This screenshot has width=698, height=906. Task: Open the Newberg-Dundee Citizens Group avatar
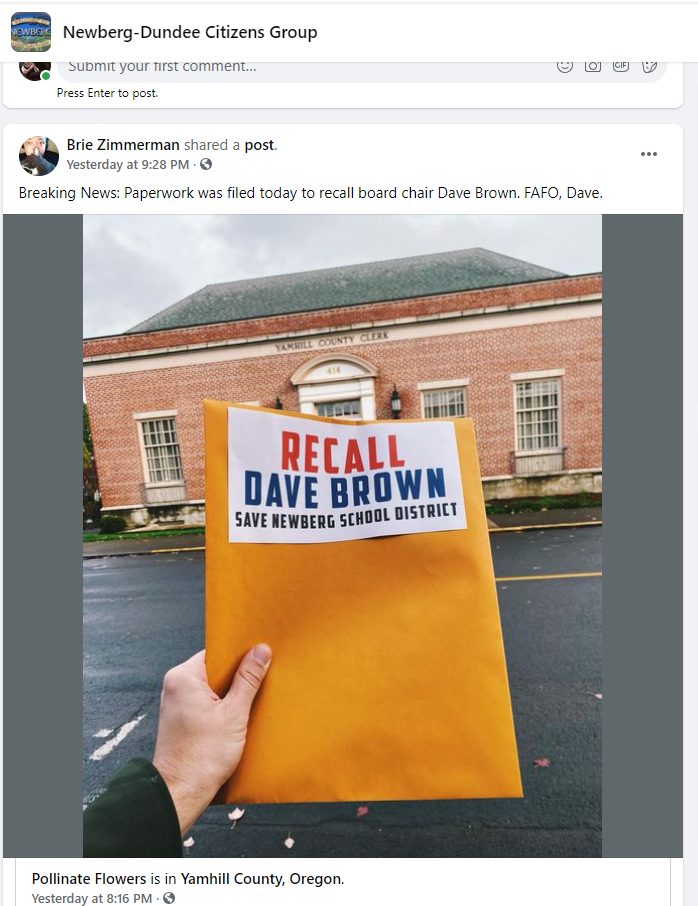[31, 32]
